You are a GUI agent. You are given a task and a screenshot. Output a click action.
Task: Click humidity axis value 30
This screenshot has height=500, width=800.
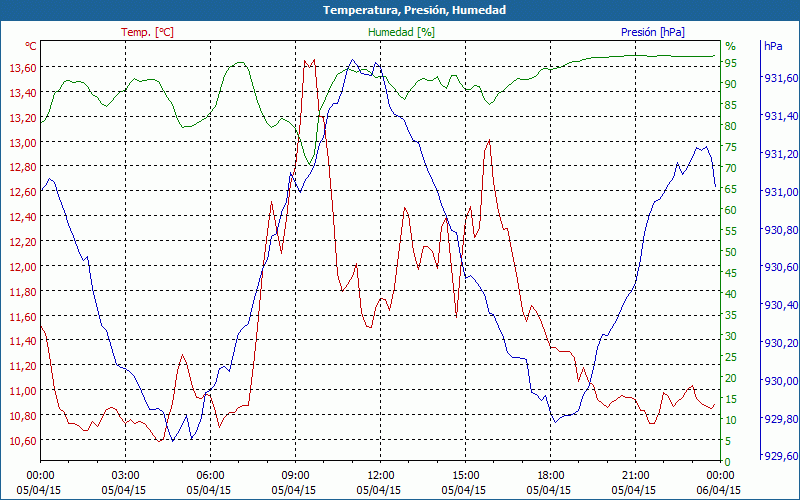[731, 336]
